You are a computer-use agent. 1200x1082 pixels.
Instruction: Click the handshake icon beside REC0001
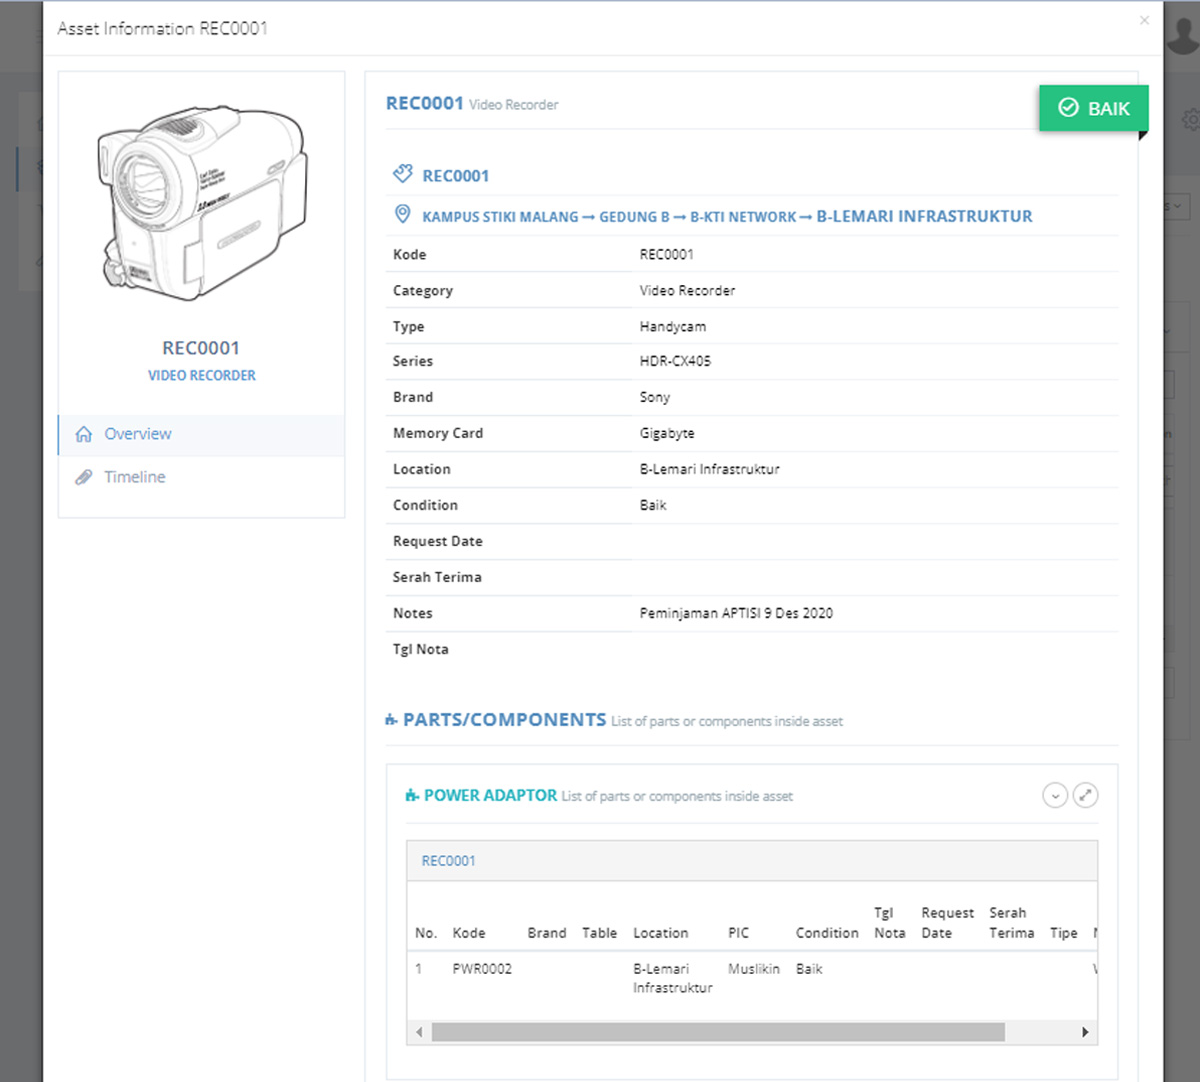pyautogui.click(x=402, y=174)
